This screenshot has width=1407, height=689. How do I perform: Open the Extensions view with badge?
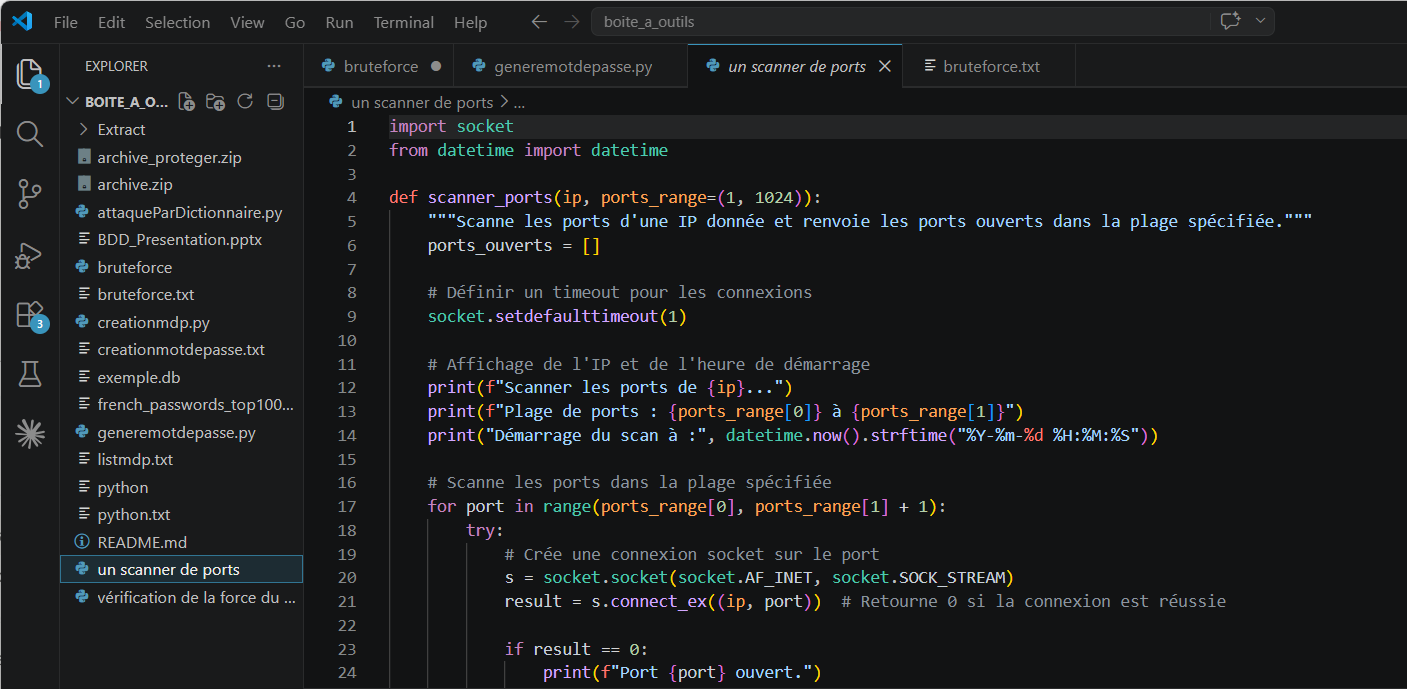pos(30,315)
